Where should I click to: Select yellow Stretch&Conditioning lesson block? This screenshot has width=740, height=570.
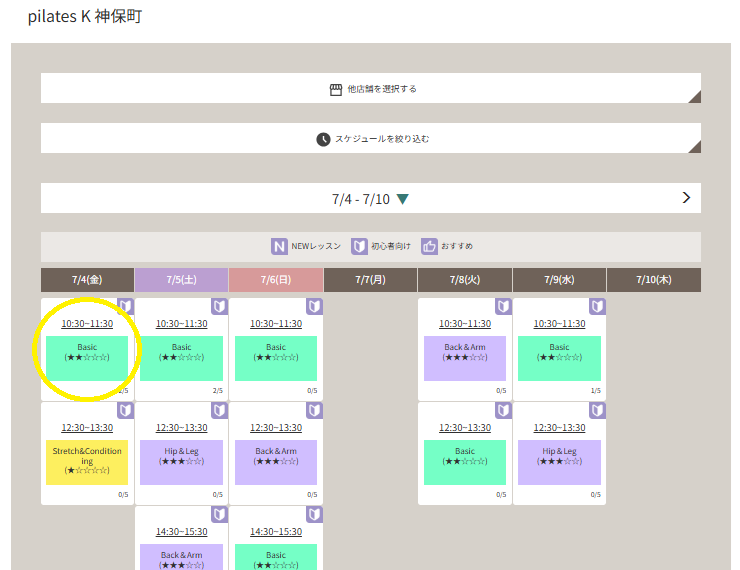(x=87, y=462)
